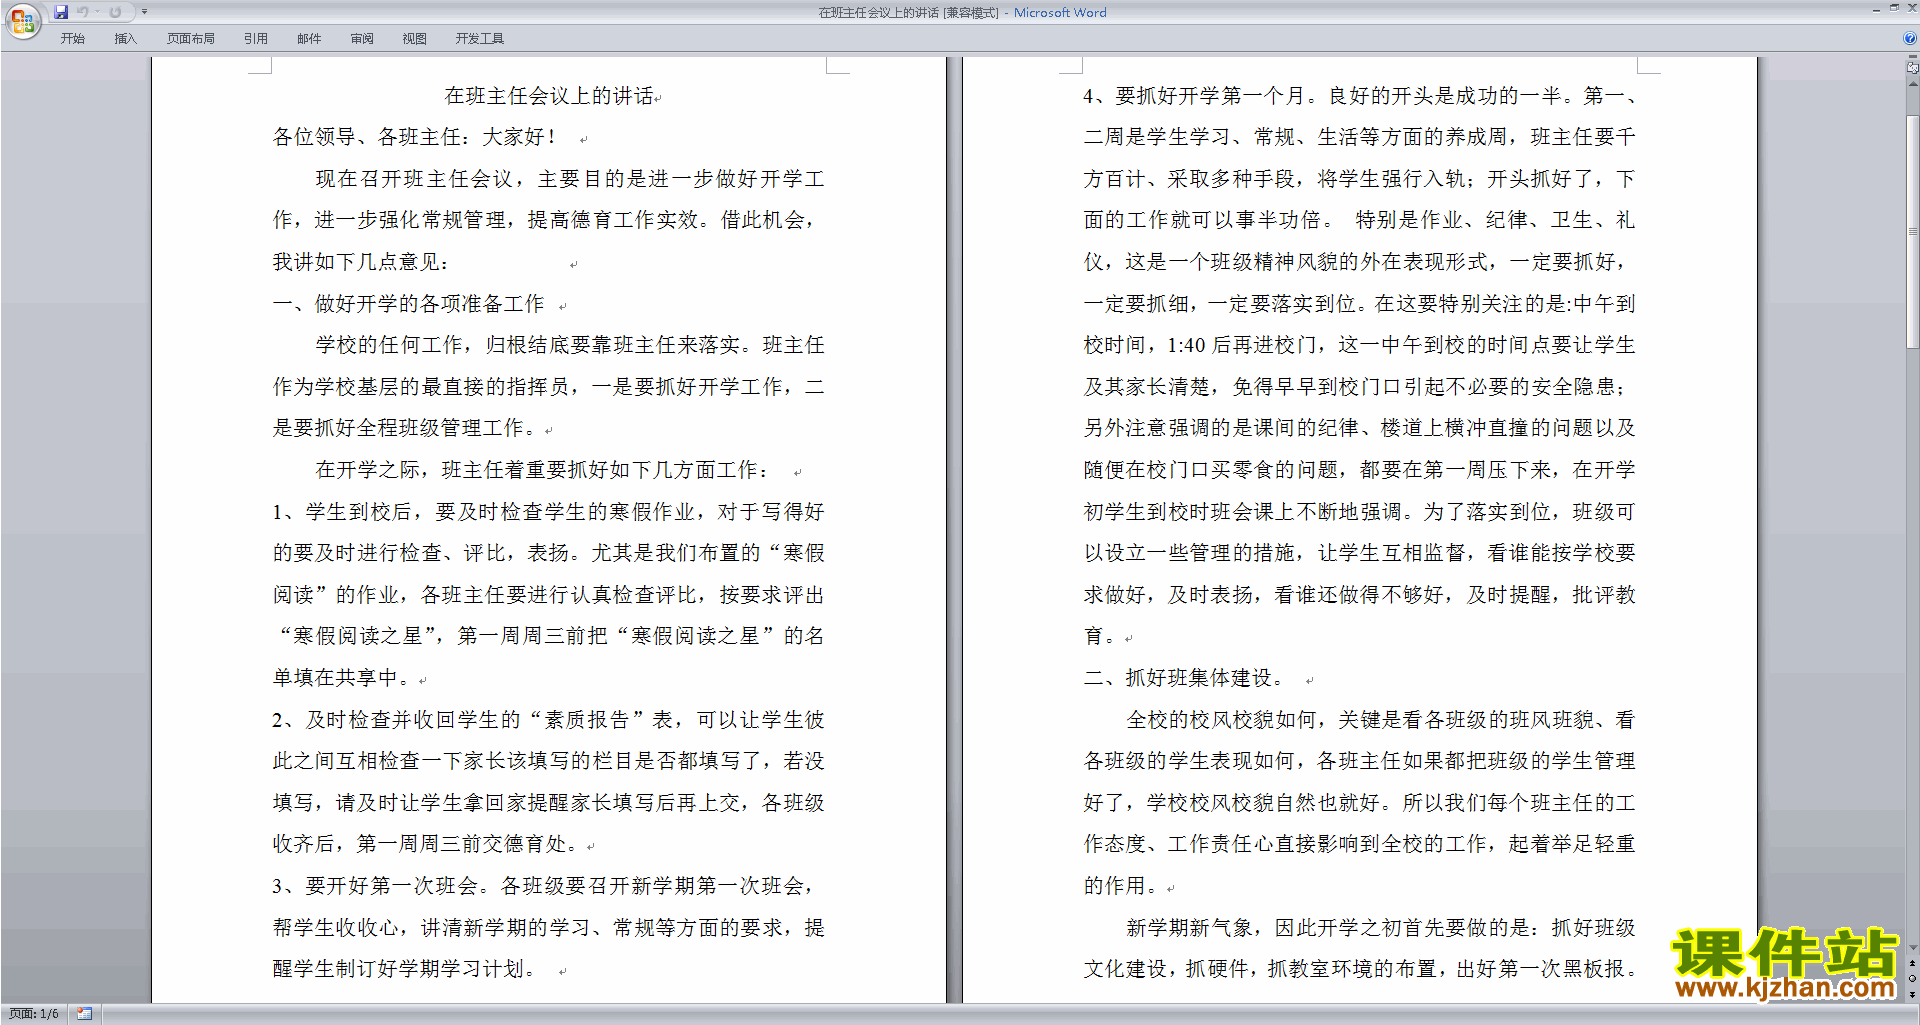Click the Undo arrow icon
The height and width of the screenshot is (1025, 1920).
click(x=83, y=12)
